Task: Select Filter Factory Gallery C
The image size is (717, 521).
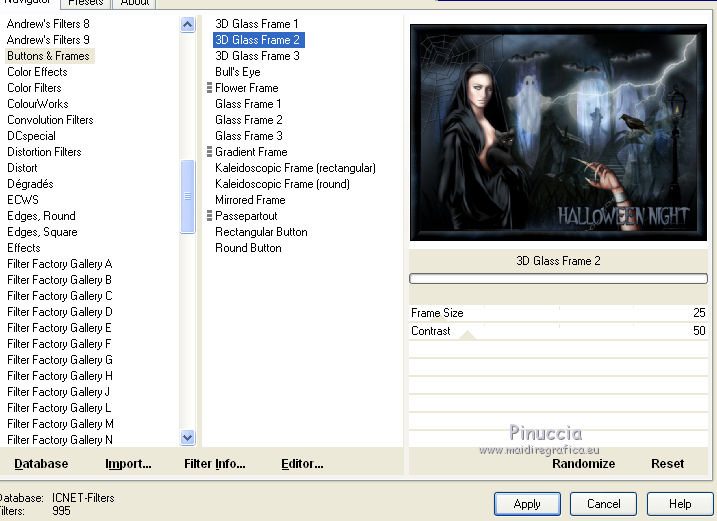Action: [59, 296]
